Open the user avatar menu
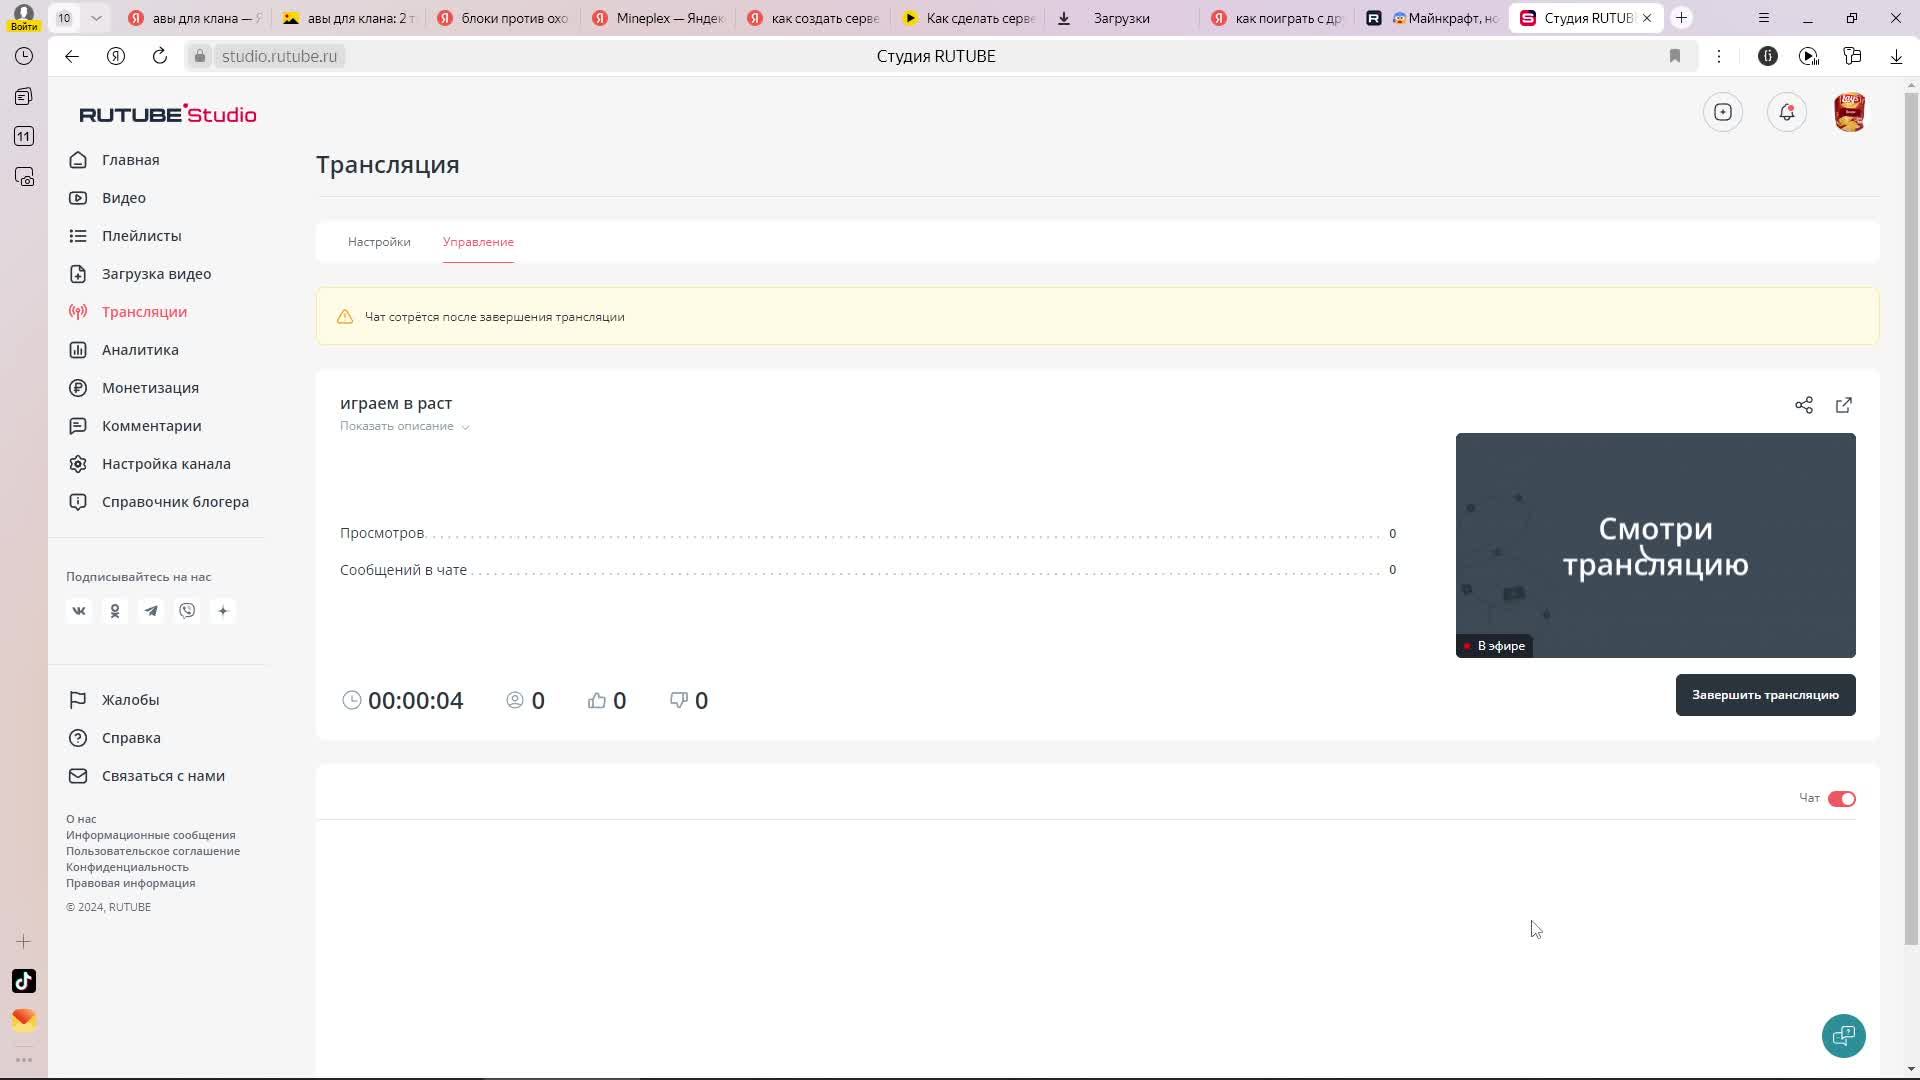1920x1080 pixels. click(1850, 112)
